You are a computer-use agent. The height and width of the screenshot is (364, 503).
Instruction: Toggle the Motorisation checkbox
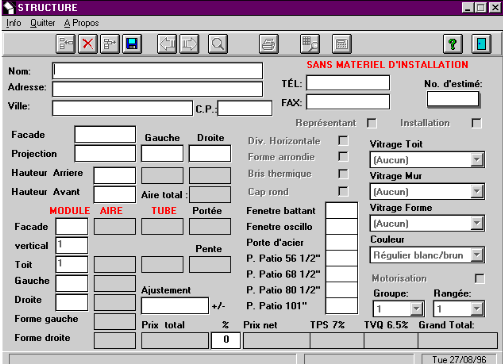click(x=480, y=278)
